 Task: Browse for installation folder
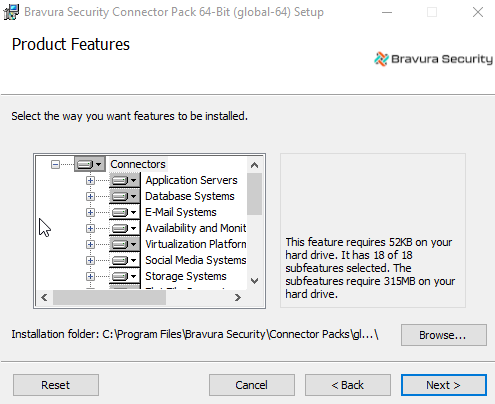click(x=444, y=335)
